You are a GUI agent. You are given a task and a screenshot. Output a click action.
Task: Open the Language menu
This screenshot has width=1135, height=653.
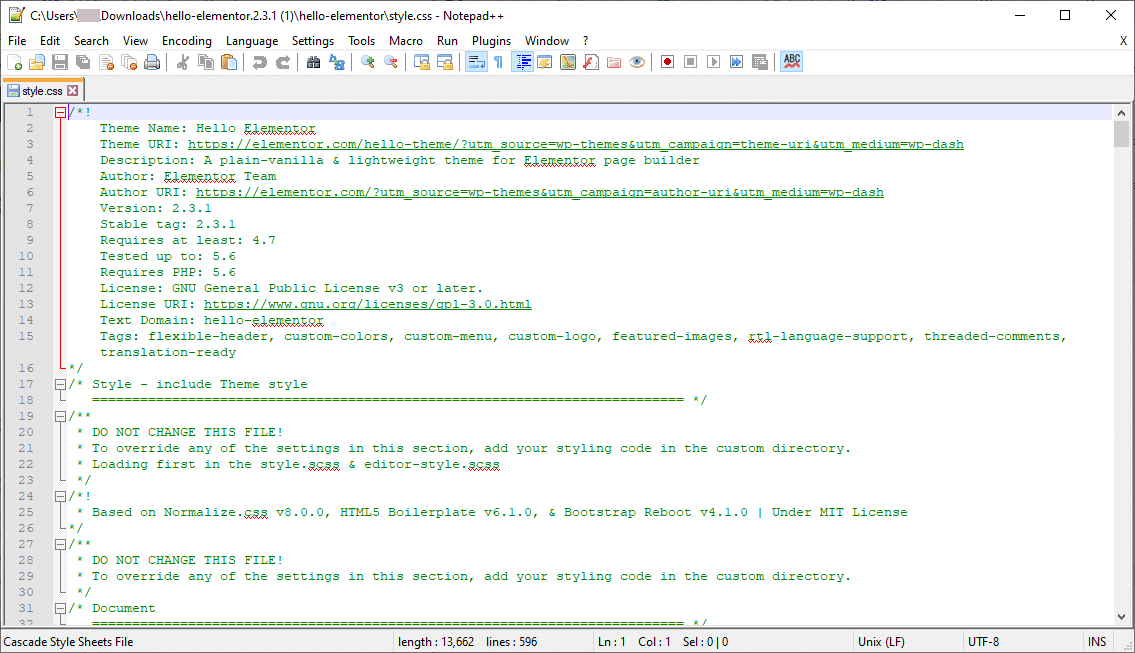tap(251, 41)
